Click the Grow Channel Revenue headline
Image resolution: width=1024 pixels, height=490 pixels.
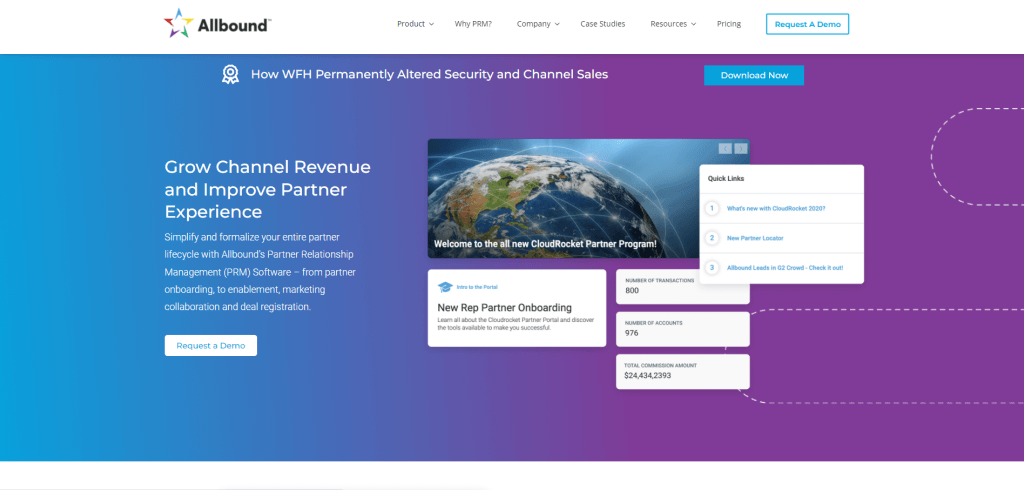click(x=267, y=189)
